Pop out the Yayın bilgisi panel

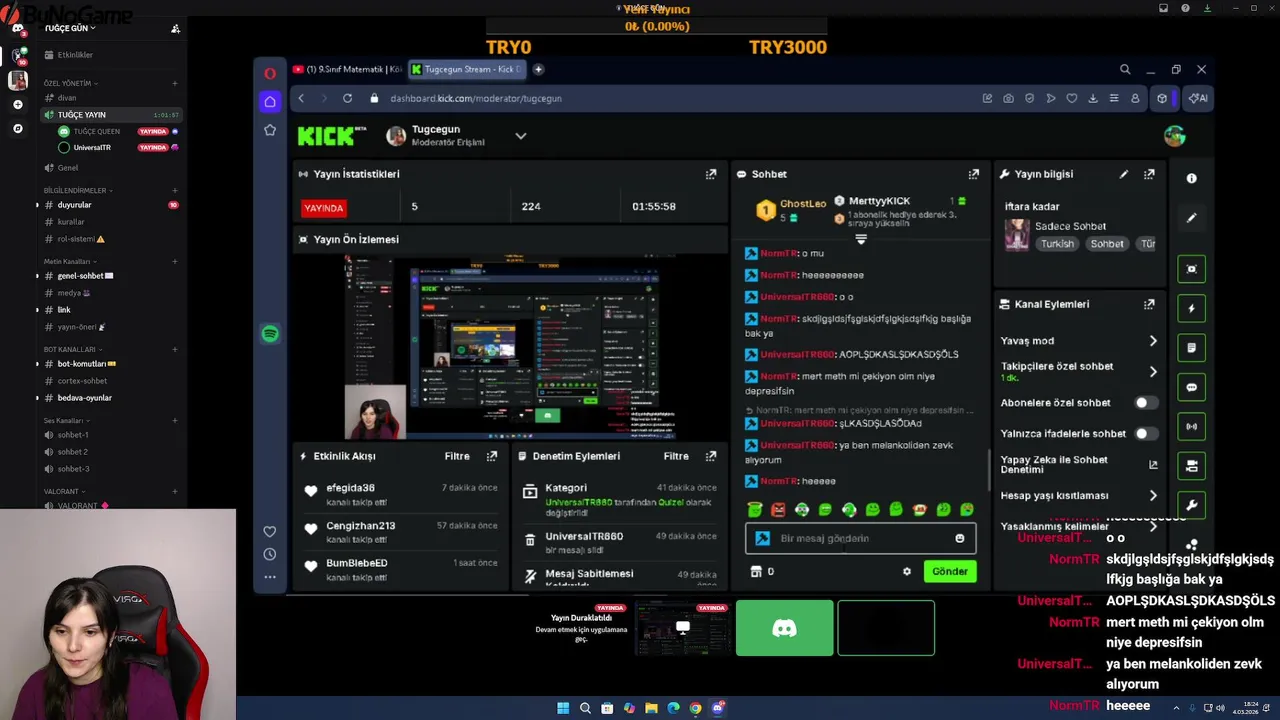(1149, 174)
